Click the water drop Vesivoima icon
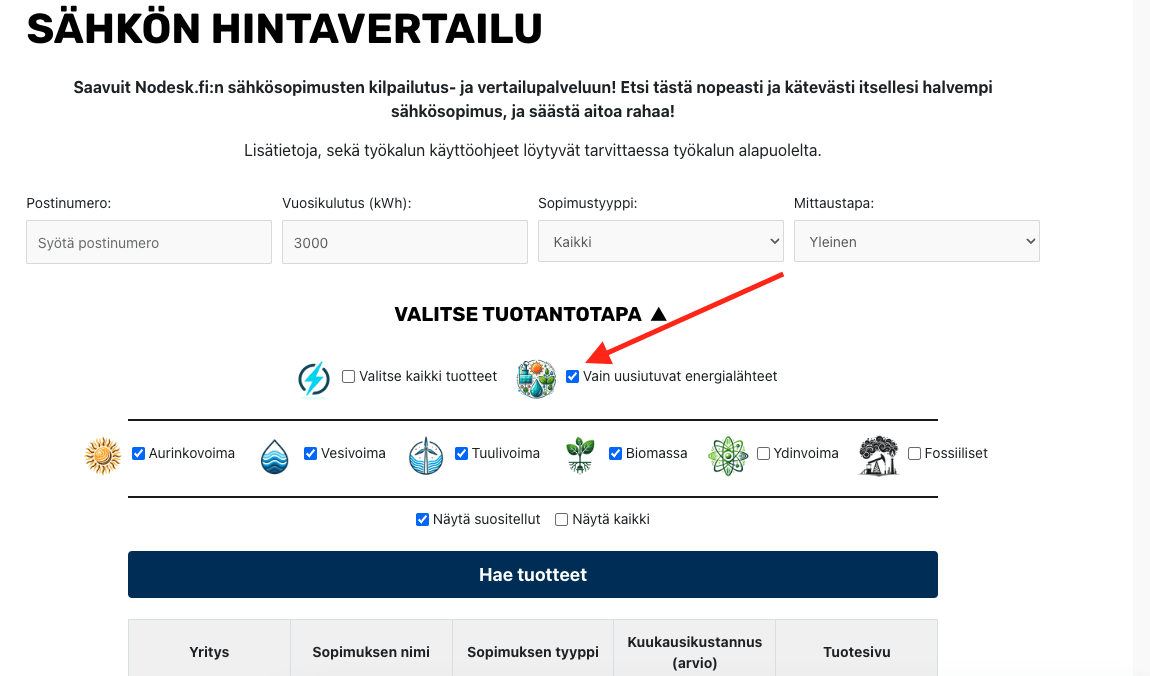This screenshot has width=1150, height=676. pos(274,456)
